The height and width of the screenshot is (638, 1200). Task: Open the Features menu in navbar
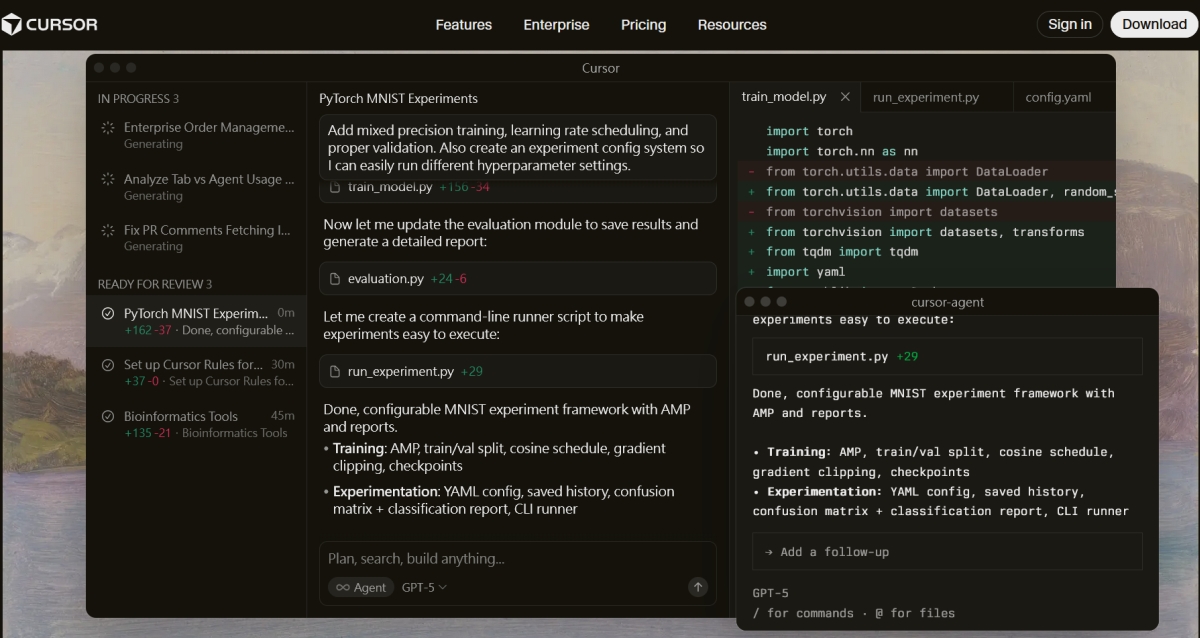463,25
